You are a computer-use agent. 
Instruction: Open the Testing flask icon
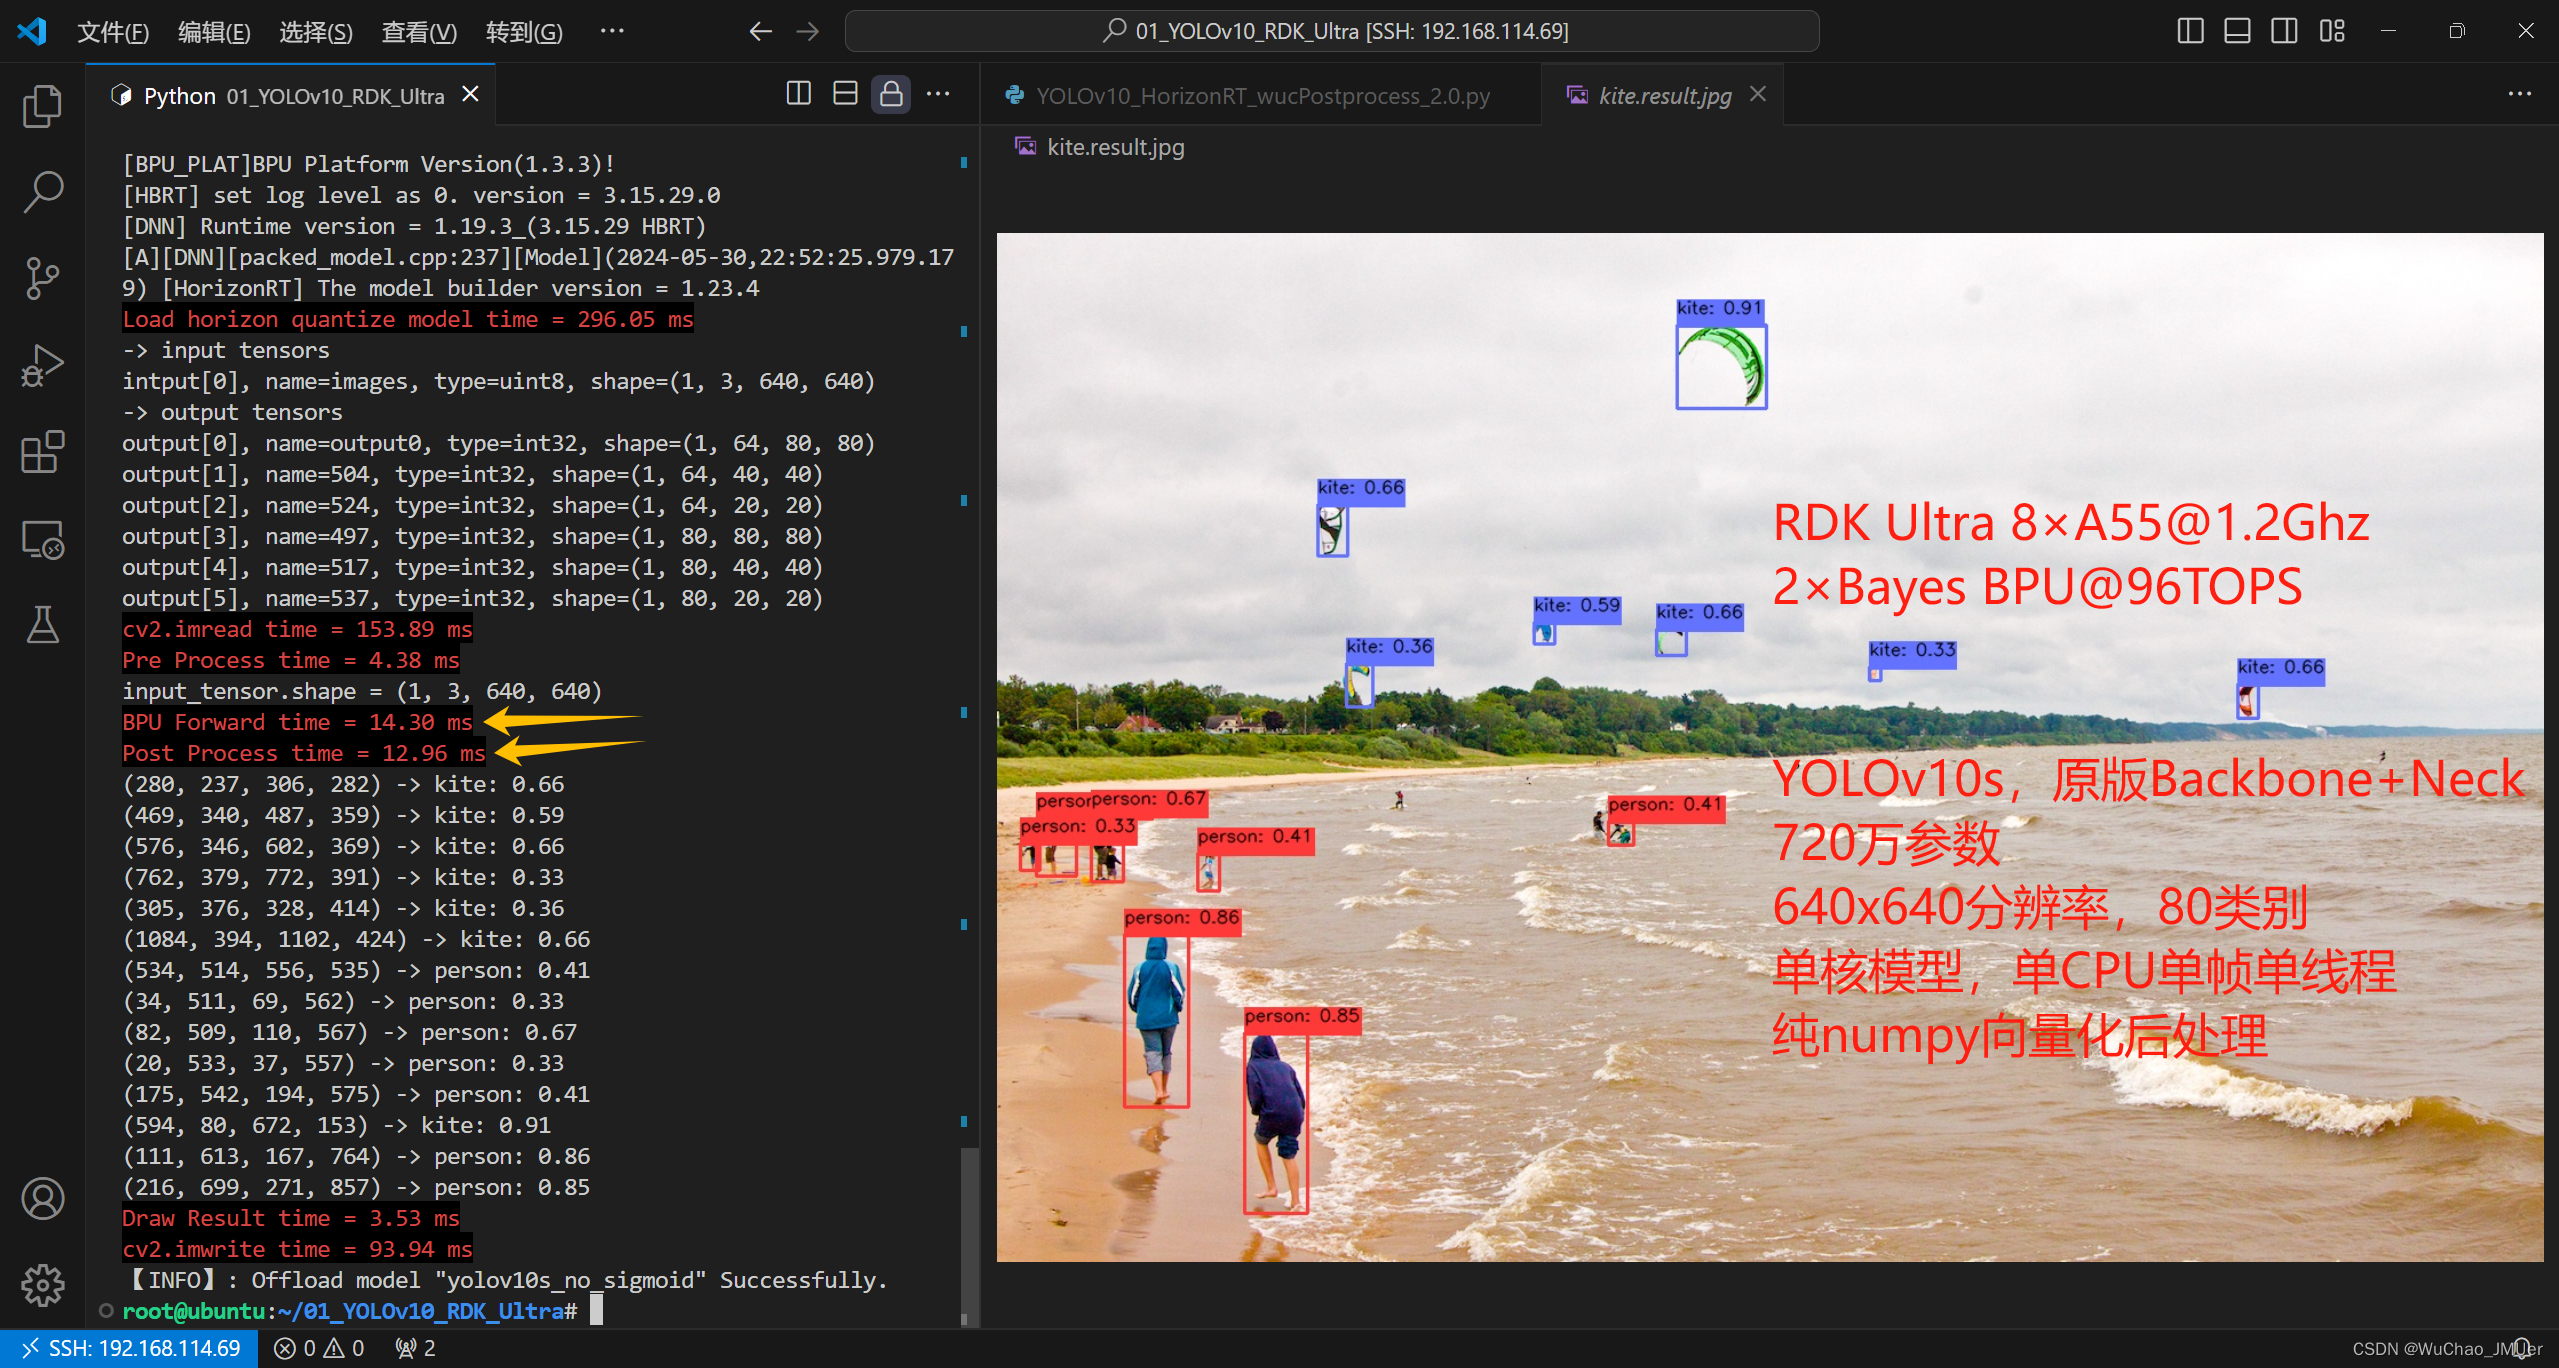coord(42,625)
